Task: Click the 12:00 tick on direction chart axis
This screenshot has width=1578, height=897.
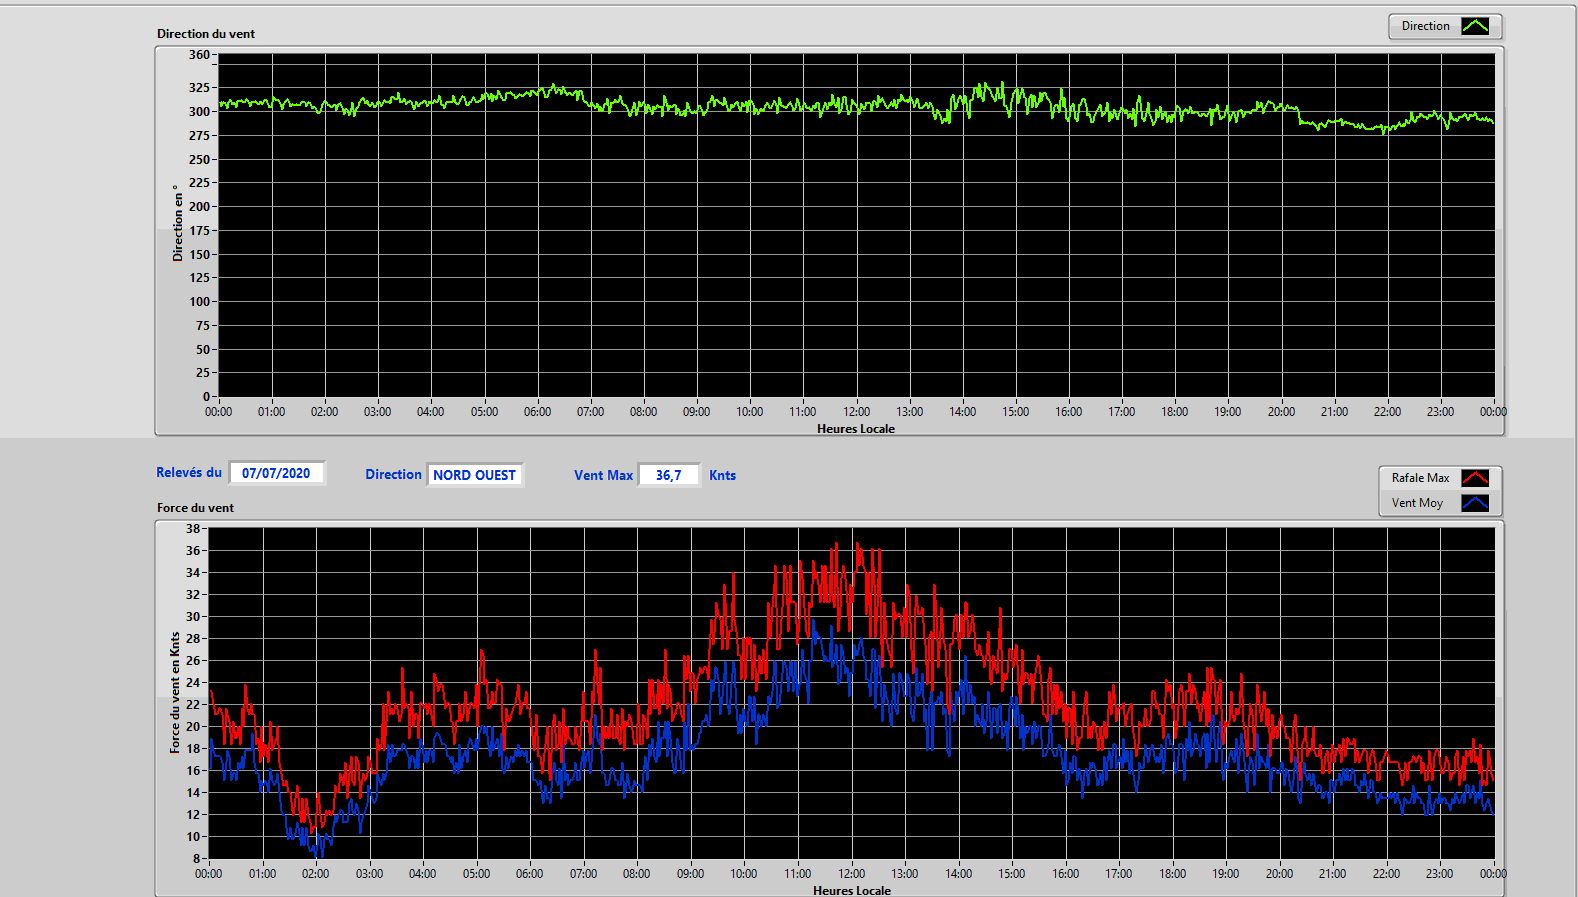Action: coord(856,411)
